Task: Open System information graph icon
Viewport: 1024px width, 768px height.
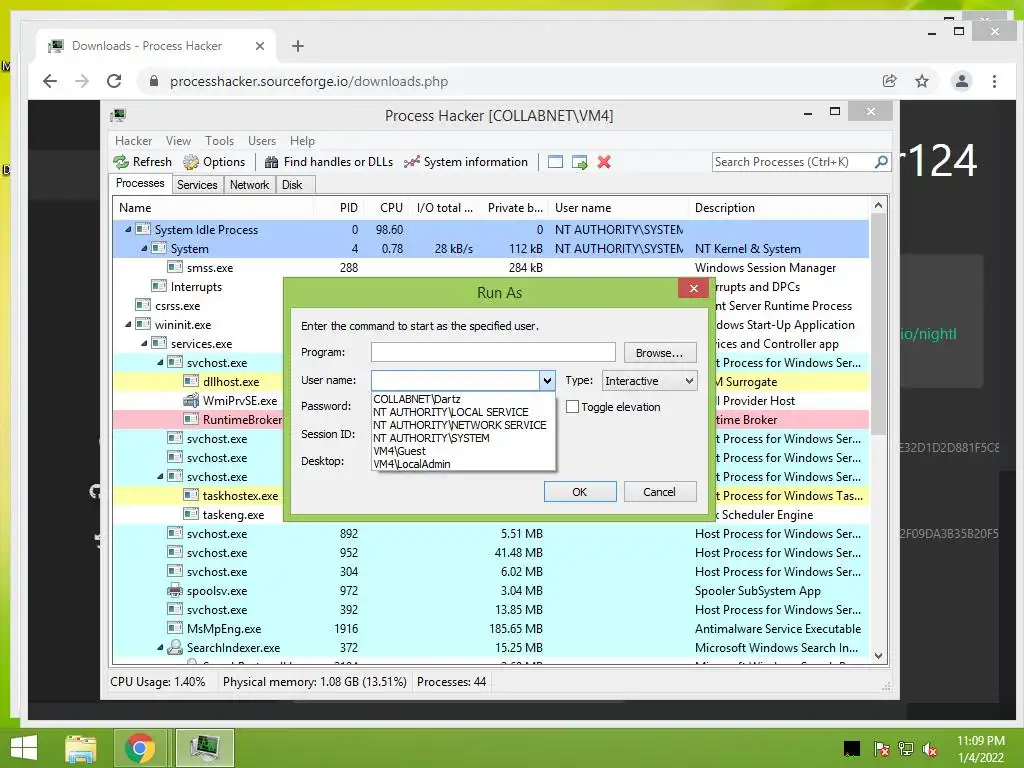Action: (411, 162)
